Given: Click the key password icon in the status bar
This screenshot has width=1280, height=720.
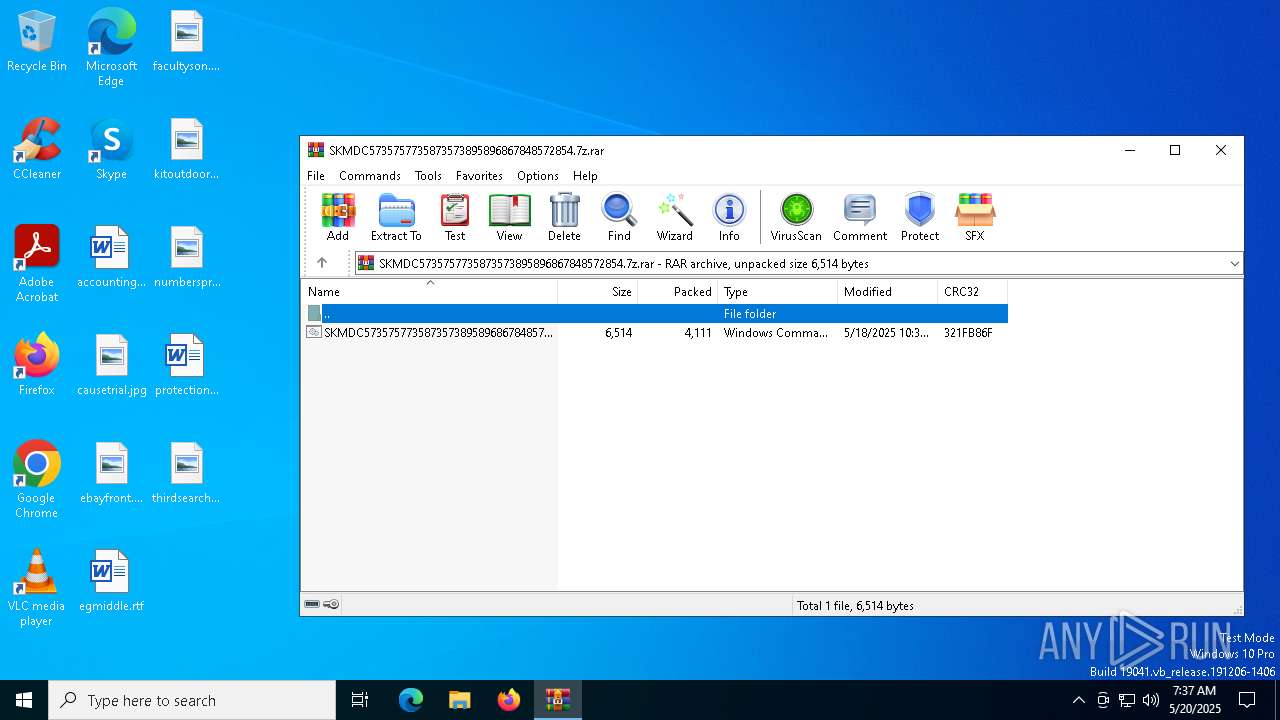Looking at the screenshot, I should [332, 604].
